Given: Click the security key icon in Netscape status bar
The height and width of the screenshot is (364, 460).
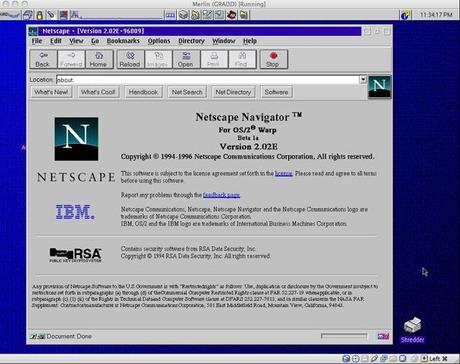Looking at the screenshot, I should coord(38,336).
